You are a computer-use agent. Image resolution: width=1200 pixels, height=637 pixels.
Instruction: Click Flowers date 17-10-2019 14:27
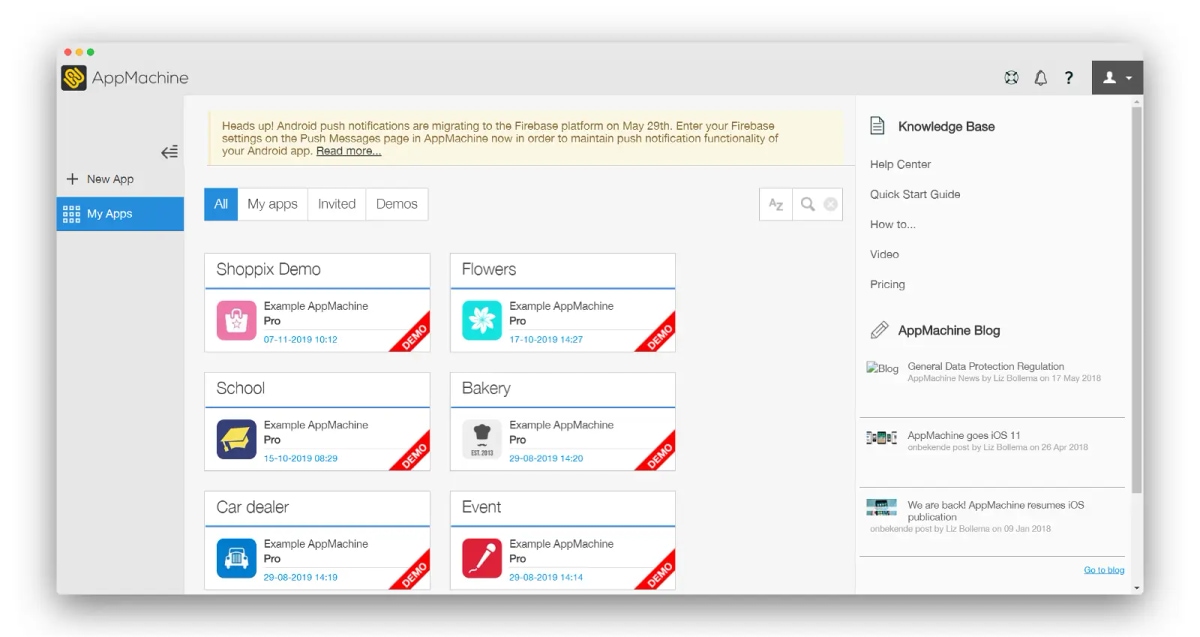coord(546,340)
